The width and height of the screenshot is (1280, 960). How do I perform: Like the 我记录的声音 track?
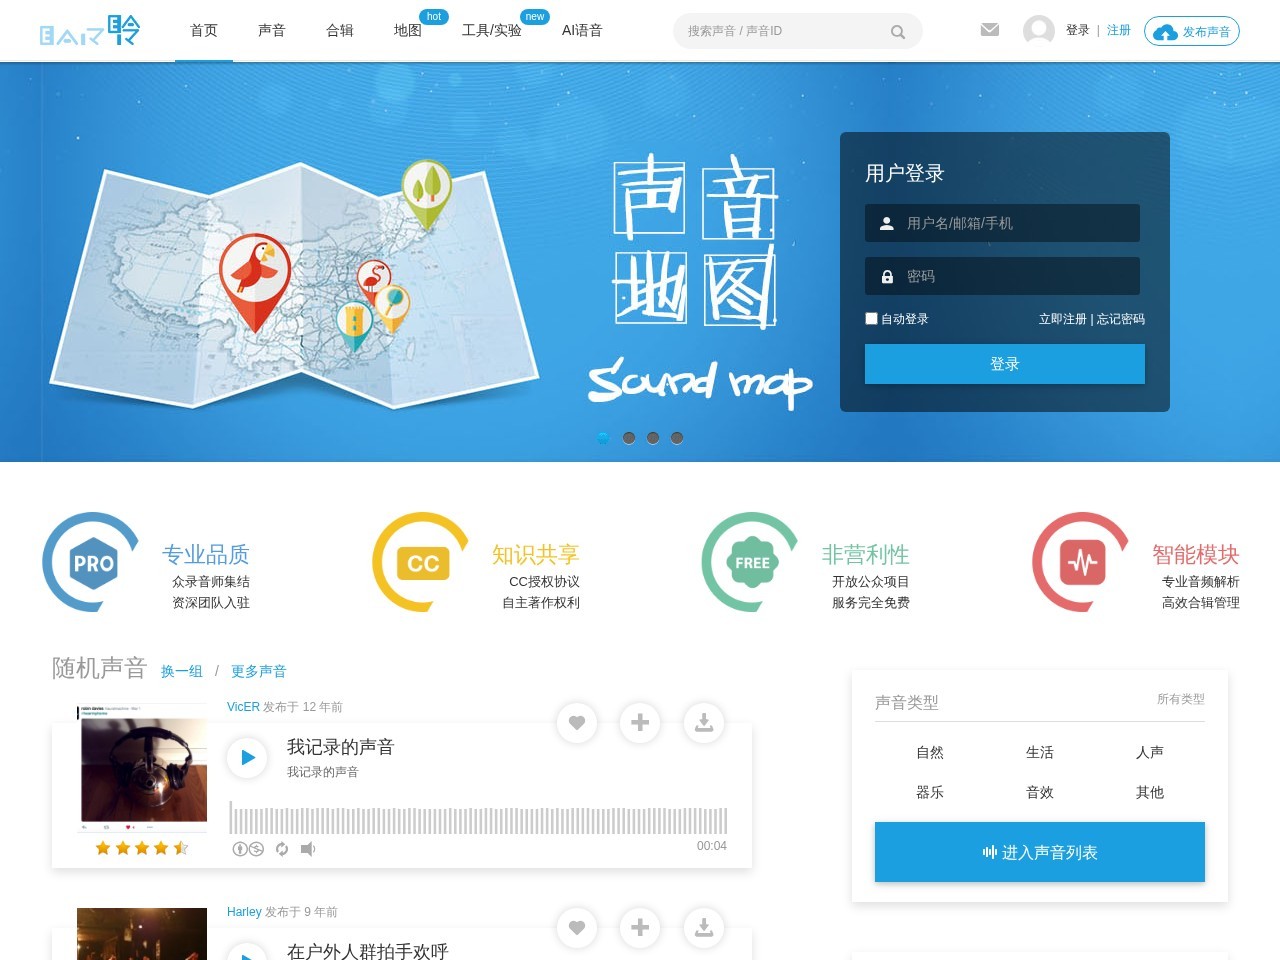577,722
